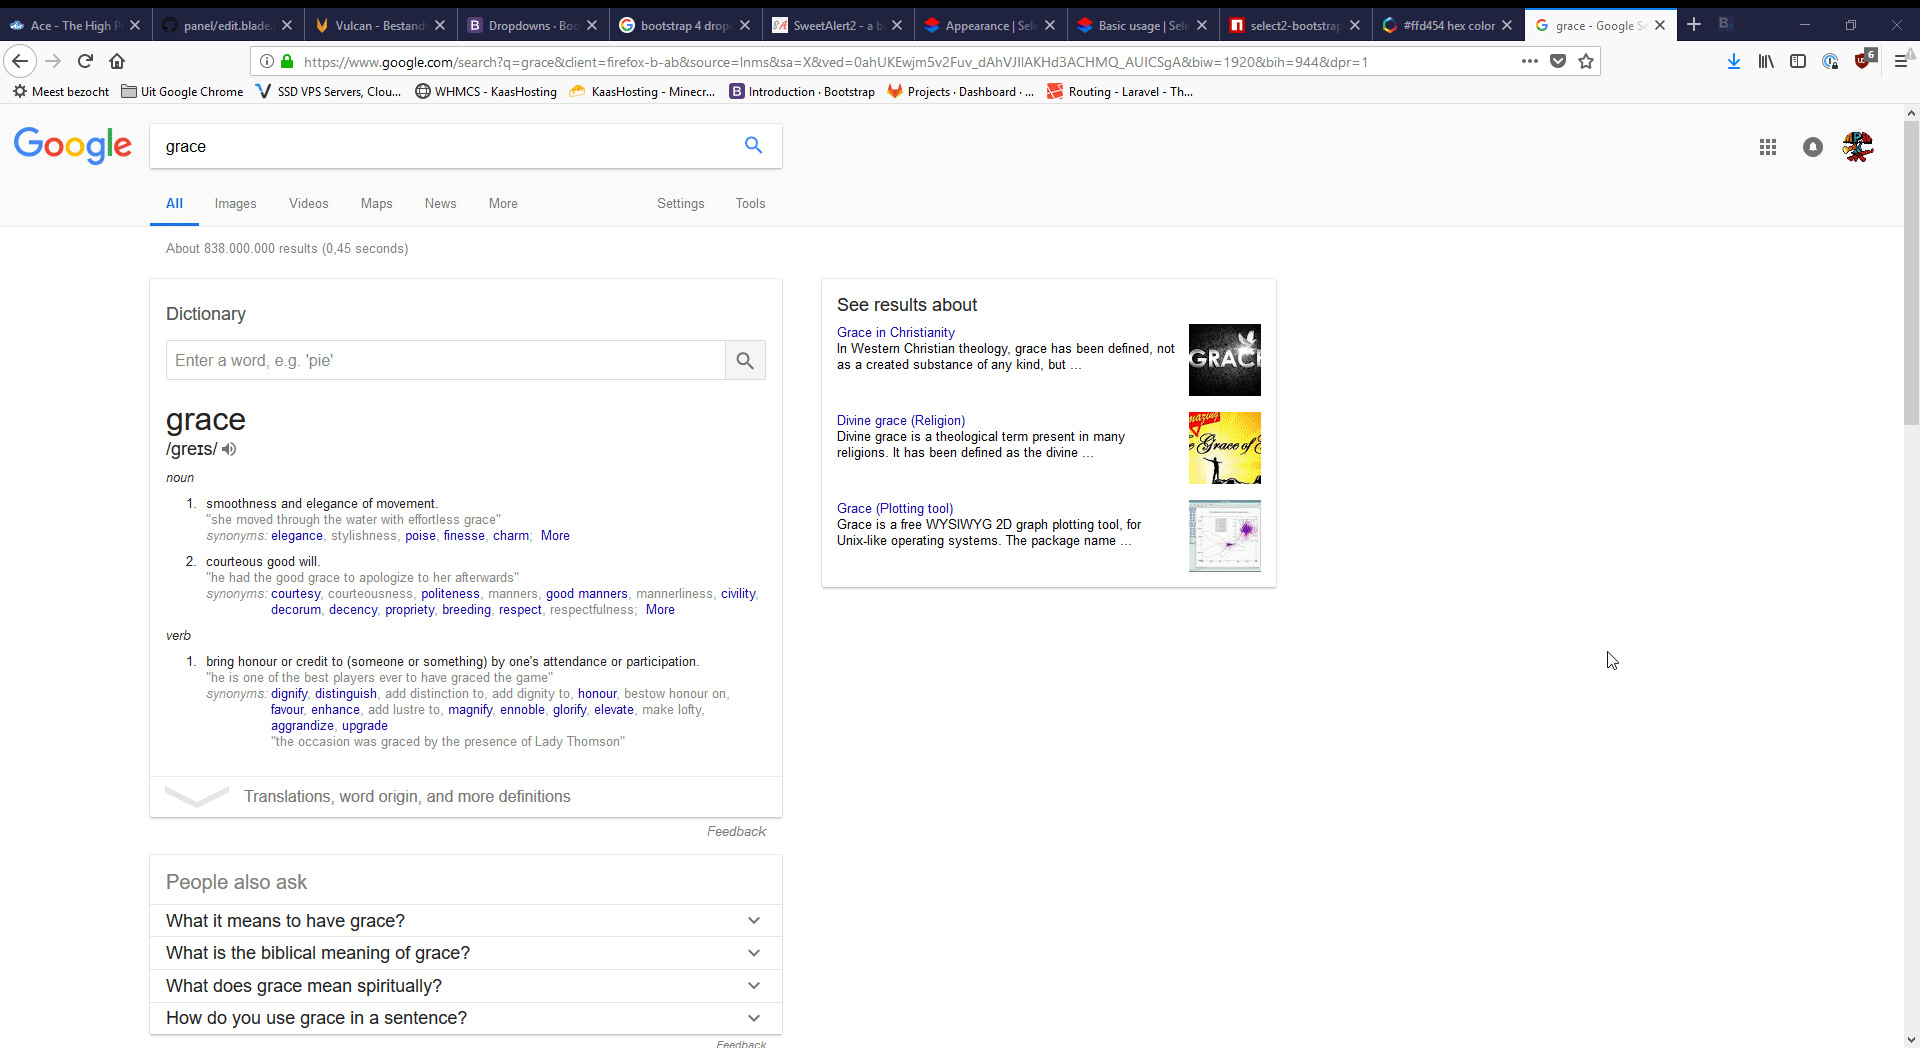Open the Google apps grid

click(1767, 147)
